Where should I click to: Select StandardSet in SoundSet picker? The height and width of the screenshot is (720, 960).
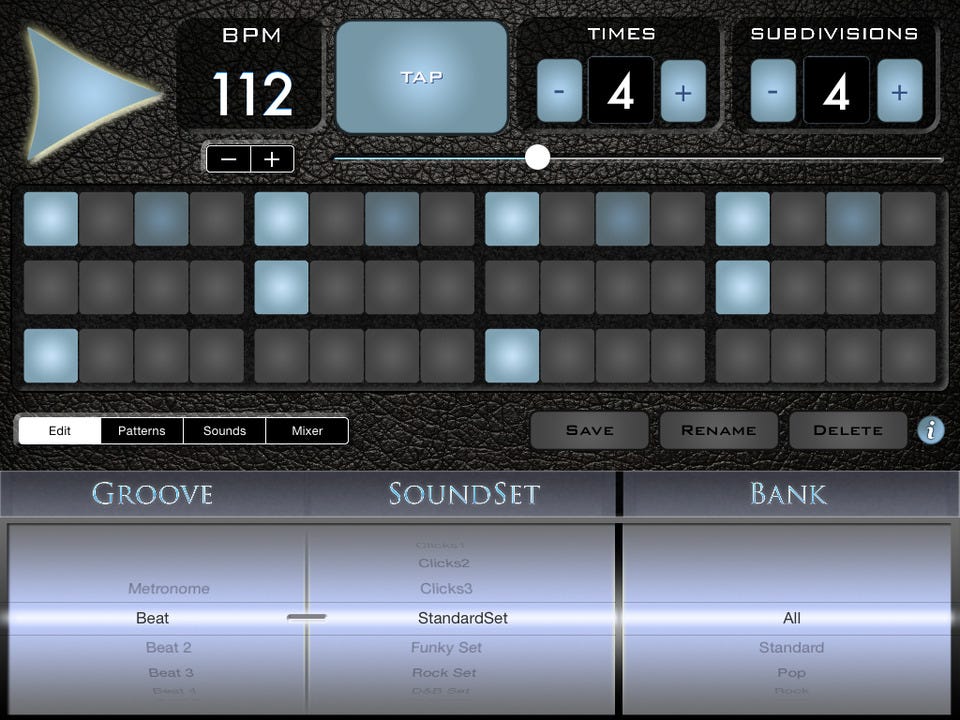coord(463,618)
